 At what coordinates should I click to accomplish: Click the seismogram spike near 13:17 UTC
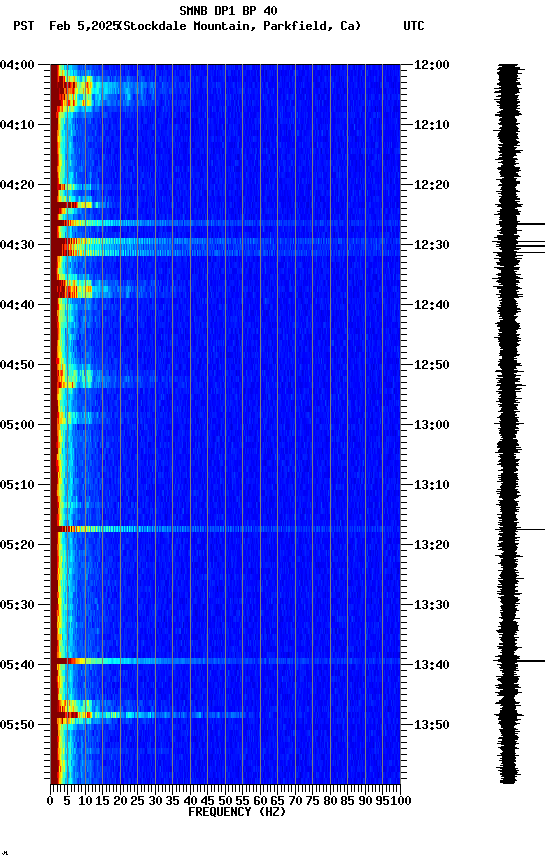click(531, 530)
